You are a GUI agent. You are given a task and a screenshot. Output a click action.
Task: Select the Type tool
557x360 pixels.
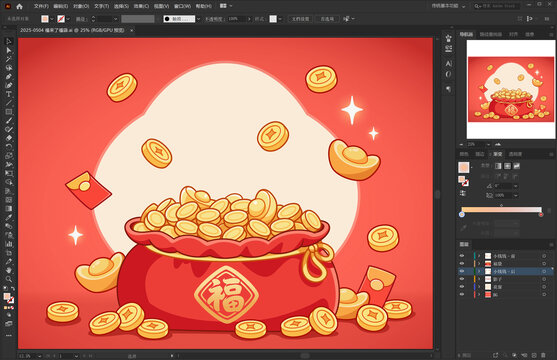pyautogui.click(x=9, y=94)
